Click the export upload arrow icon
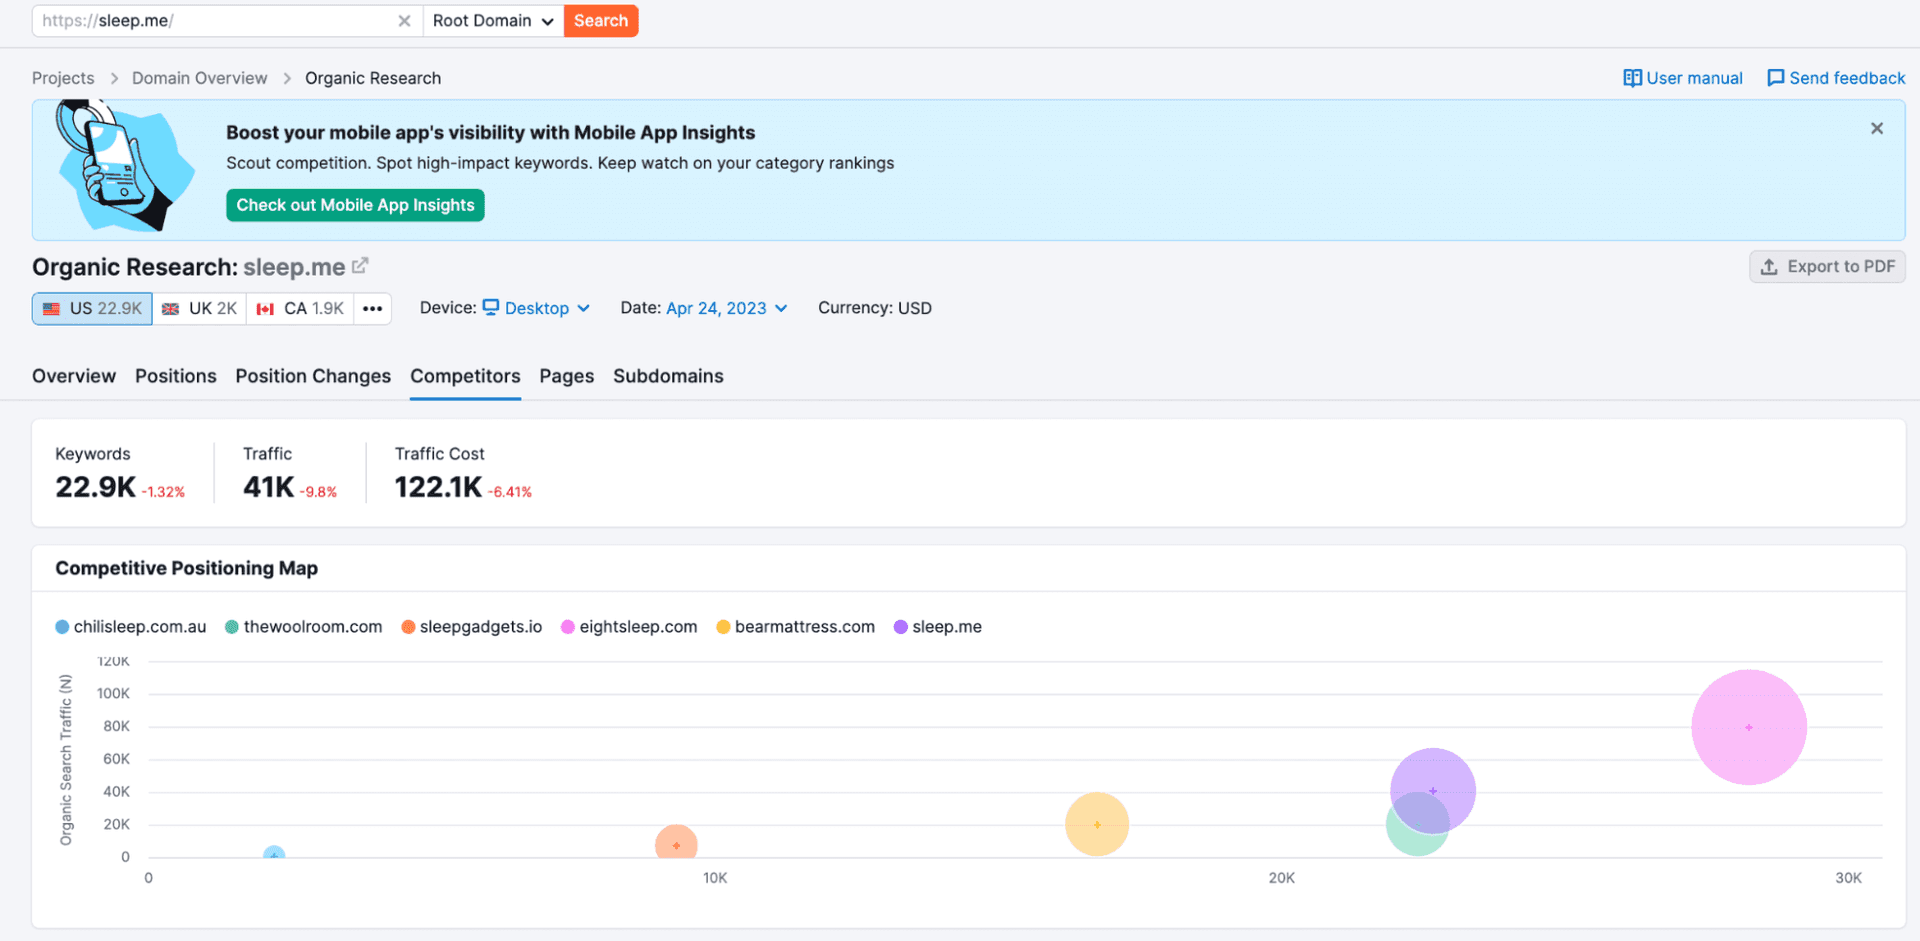 click(1769, 266)
